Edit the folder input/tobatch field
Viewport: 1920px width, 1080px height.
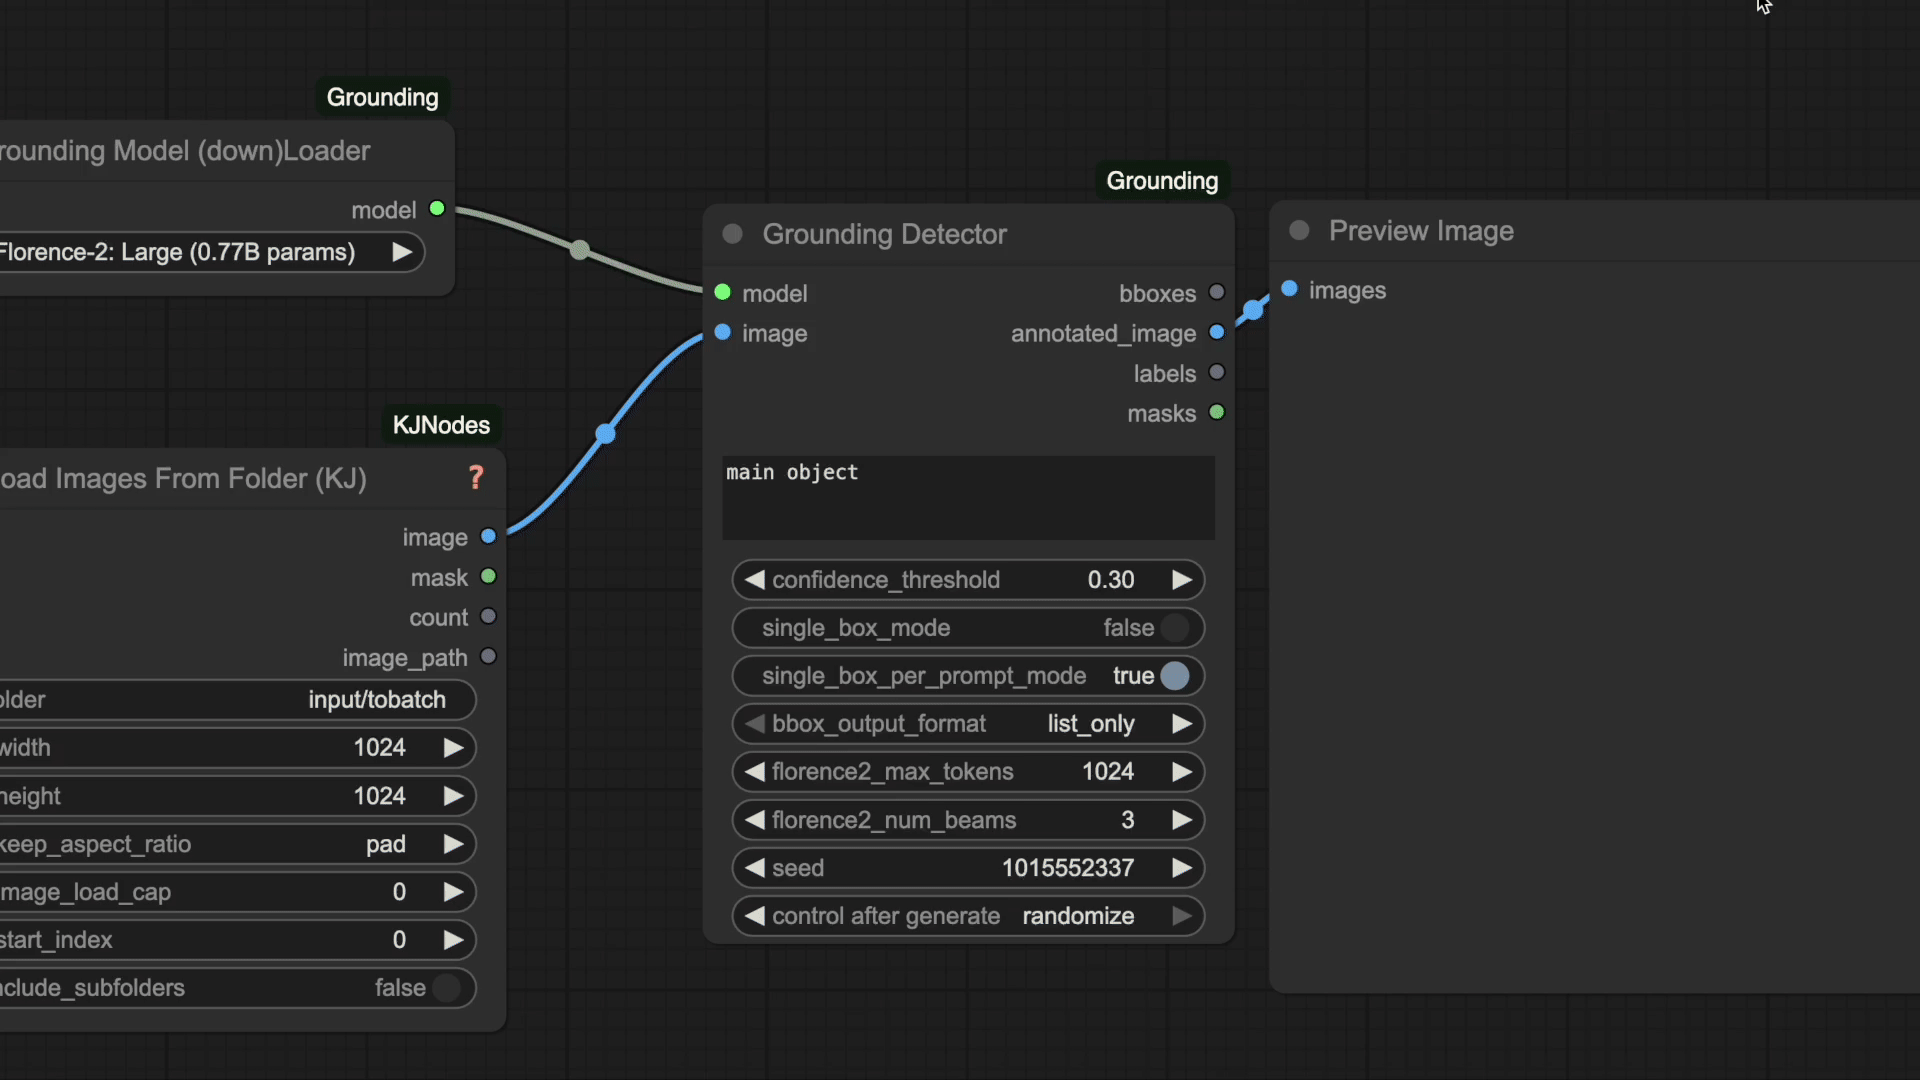coord(236,700)
